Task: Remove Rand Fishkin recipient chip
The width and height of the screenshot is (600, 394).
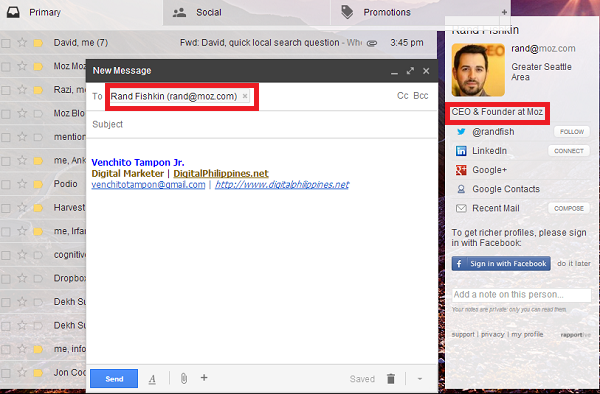Action: coord(245,96)
